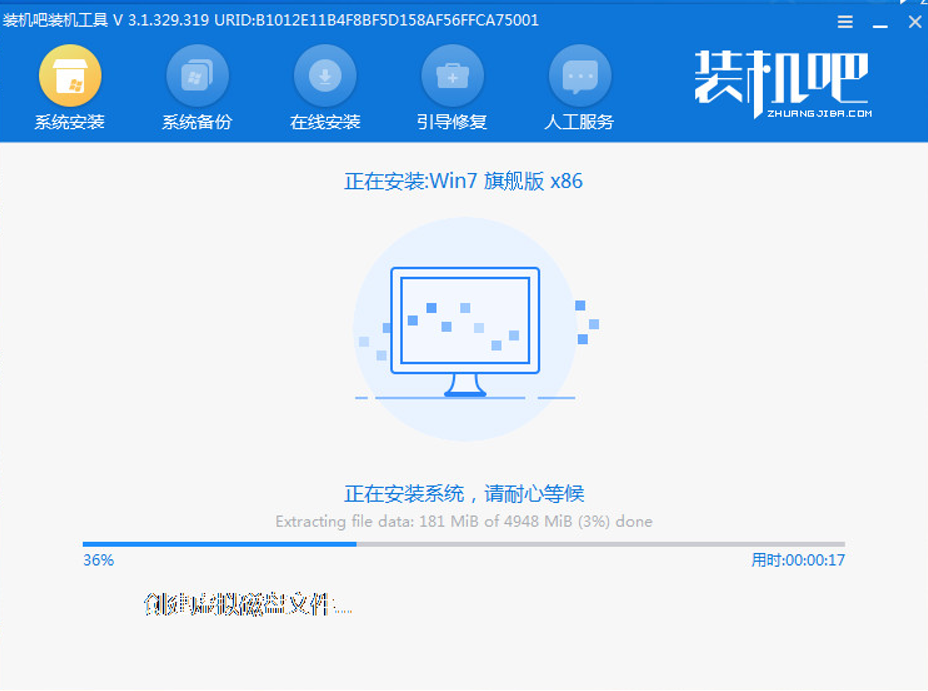Click the 正在安装:Win7 旗舰版 x86 heading
The image size is (928, 691).
463,181
